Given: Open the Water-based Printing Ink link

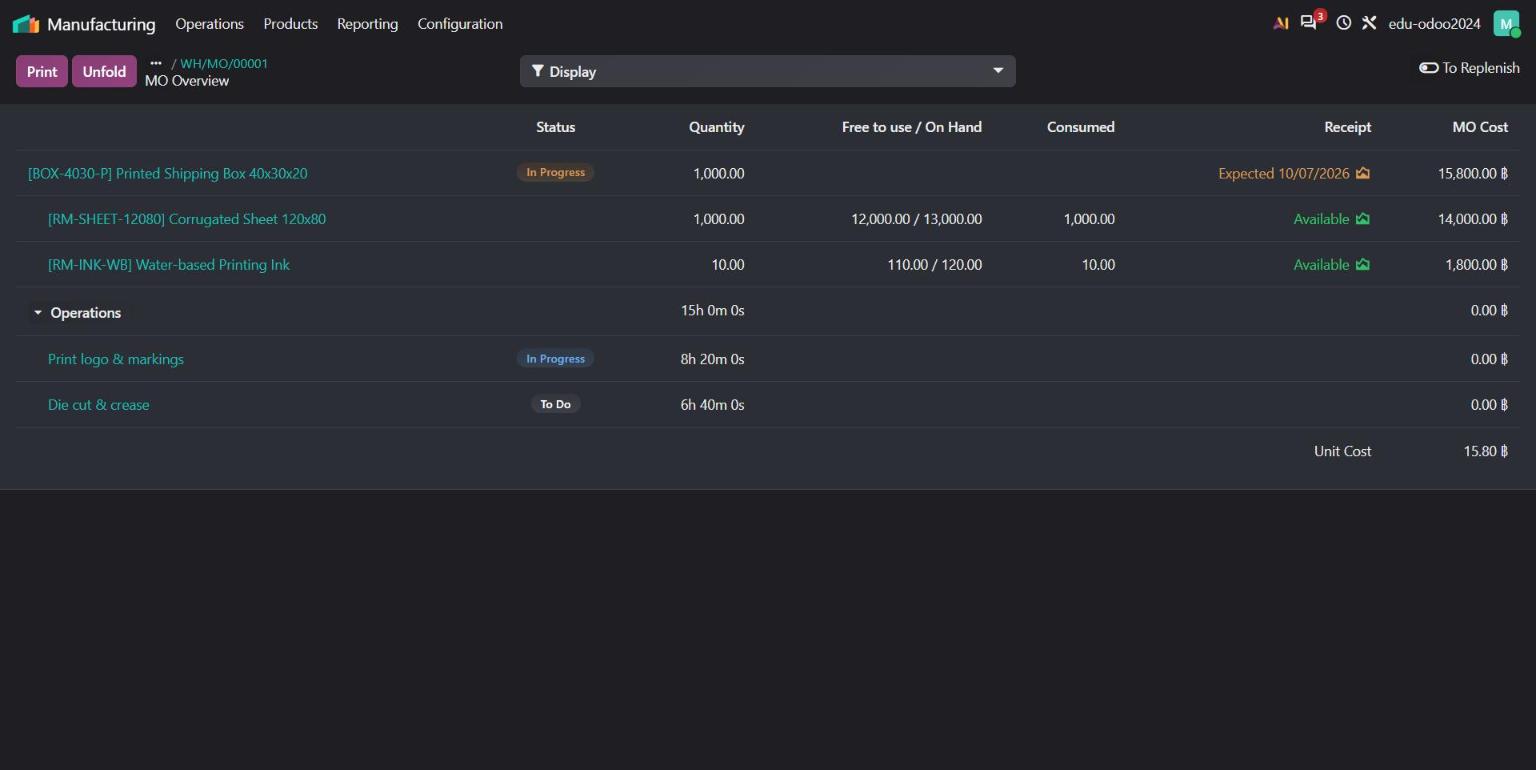Looking at the screenshot, I should [169, 265].
